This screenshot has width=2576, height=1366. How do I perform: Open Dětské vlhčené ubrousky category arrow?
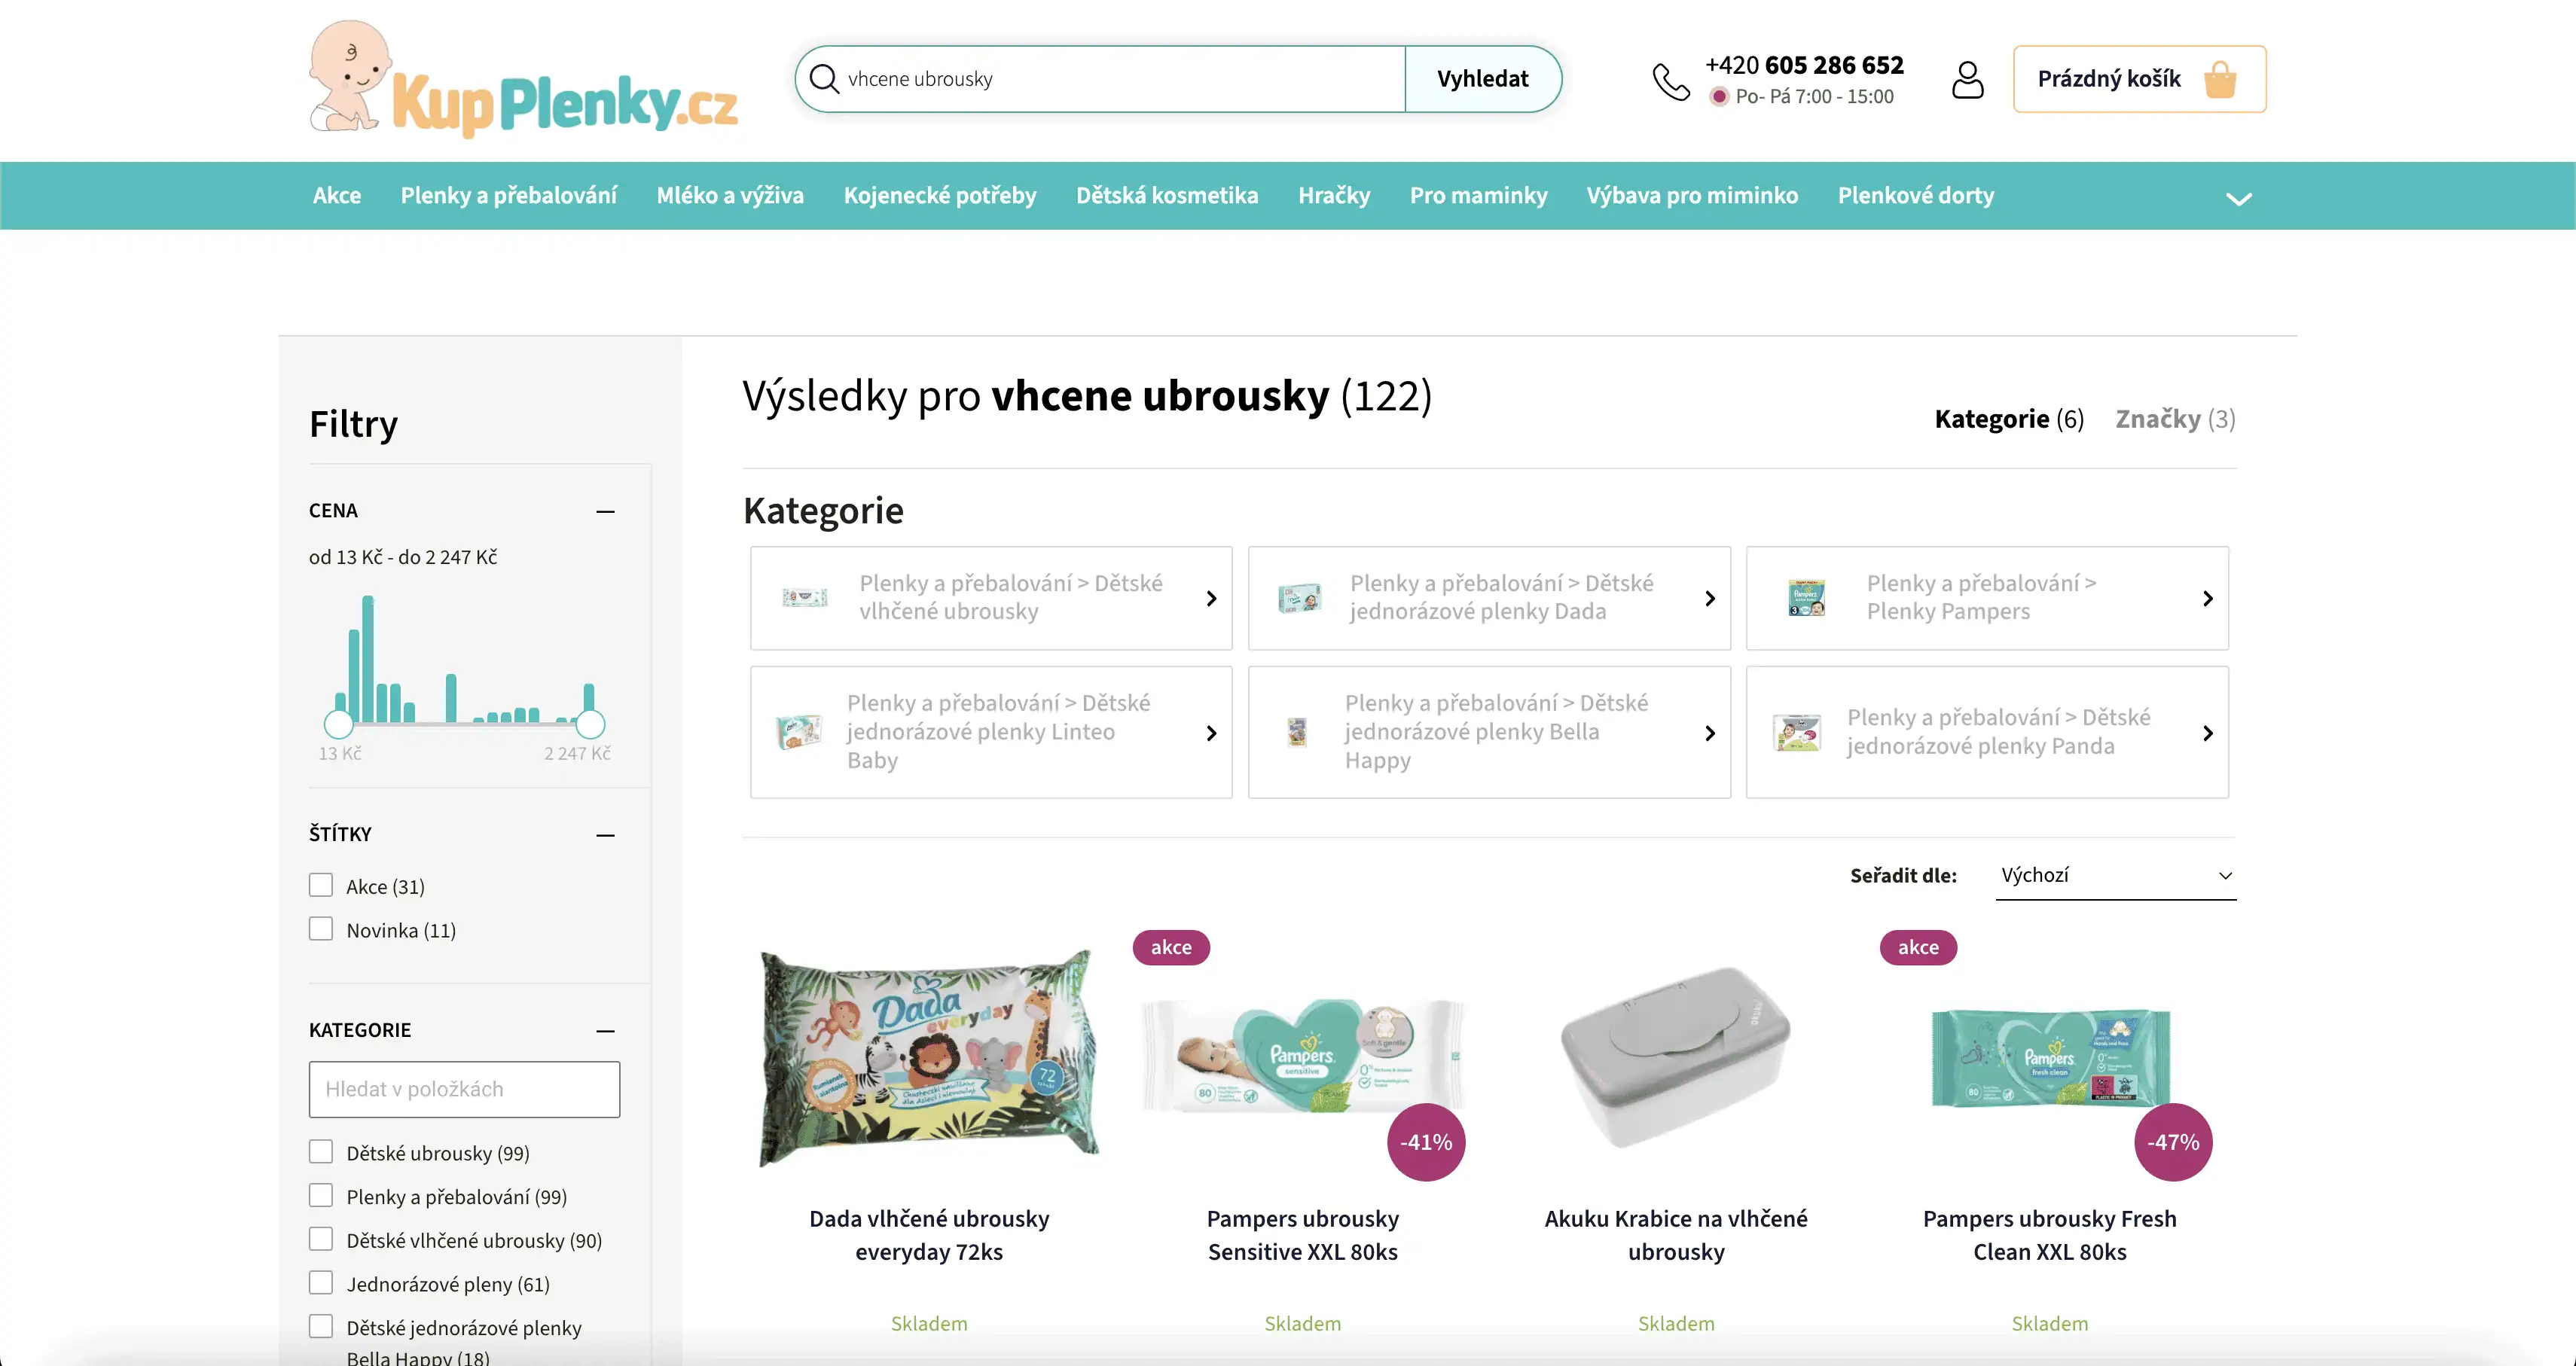(1211, 598)
